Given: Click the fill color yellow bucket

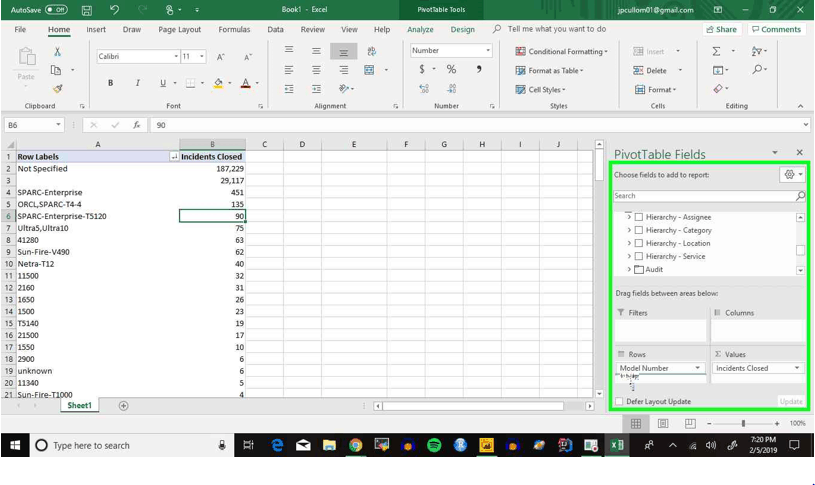Looking at the screenshot, I should coord(218,83).
